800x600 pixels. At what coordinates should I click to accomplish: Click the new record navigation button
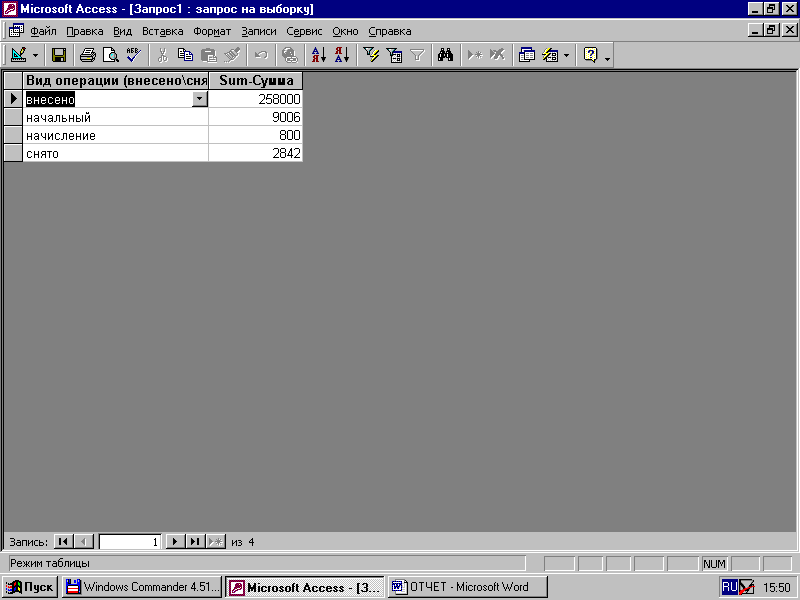tap(216, 541)
